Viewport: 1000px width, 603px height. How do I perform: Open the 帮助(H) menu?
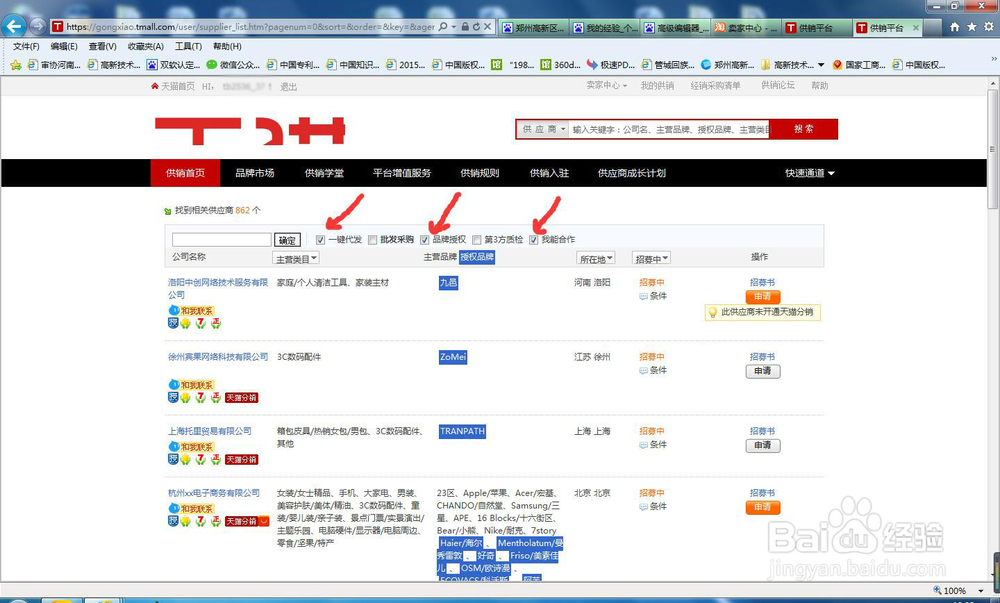(x=227, y=47)
